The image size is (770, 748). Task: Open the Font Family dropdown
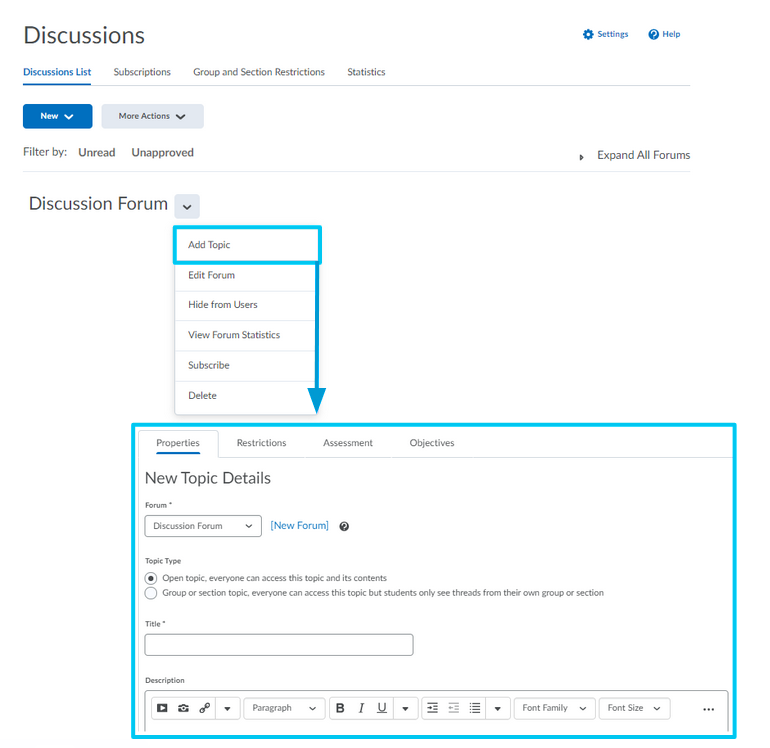(x=554, y=708)
